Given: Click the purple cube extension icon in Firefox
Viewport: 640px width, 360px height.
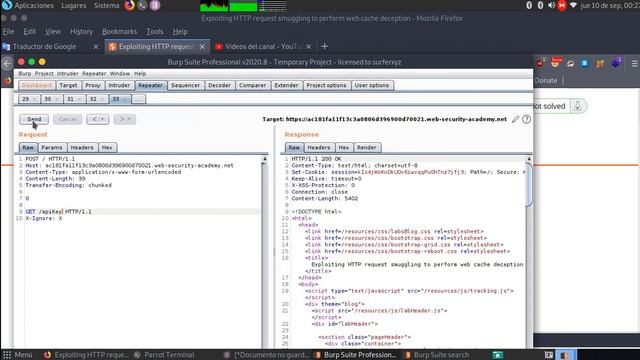Looking at the screenshot, I should [616, 63].
